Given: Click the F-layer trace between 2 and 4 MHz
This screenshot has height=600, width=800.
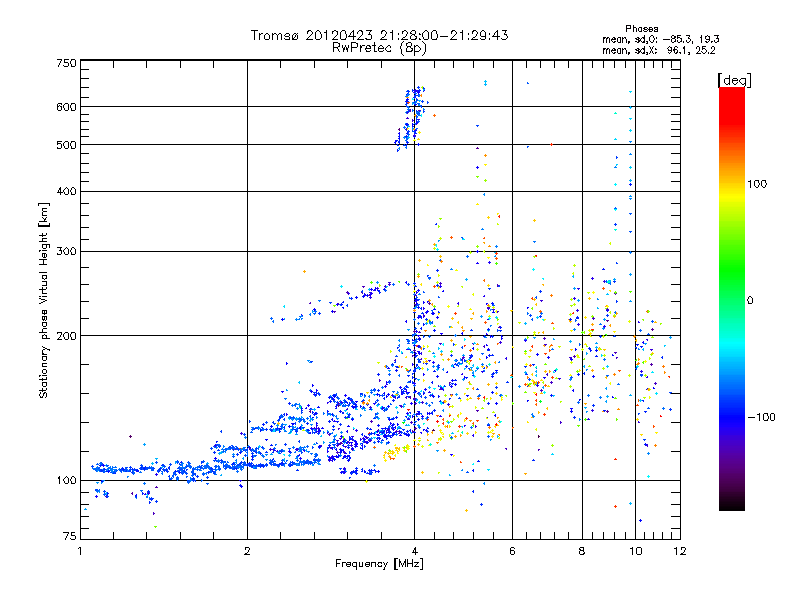Looking at the screenshot, I should click(x=341, y=302).
